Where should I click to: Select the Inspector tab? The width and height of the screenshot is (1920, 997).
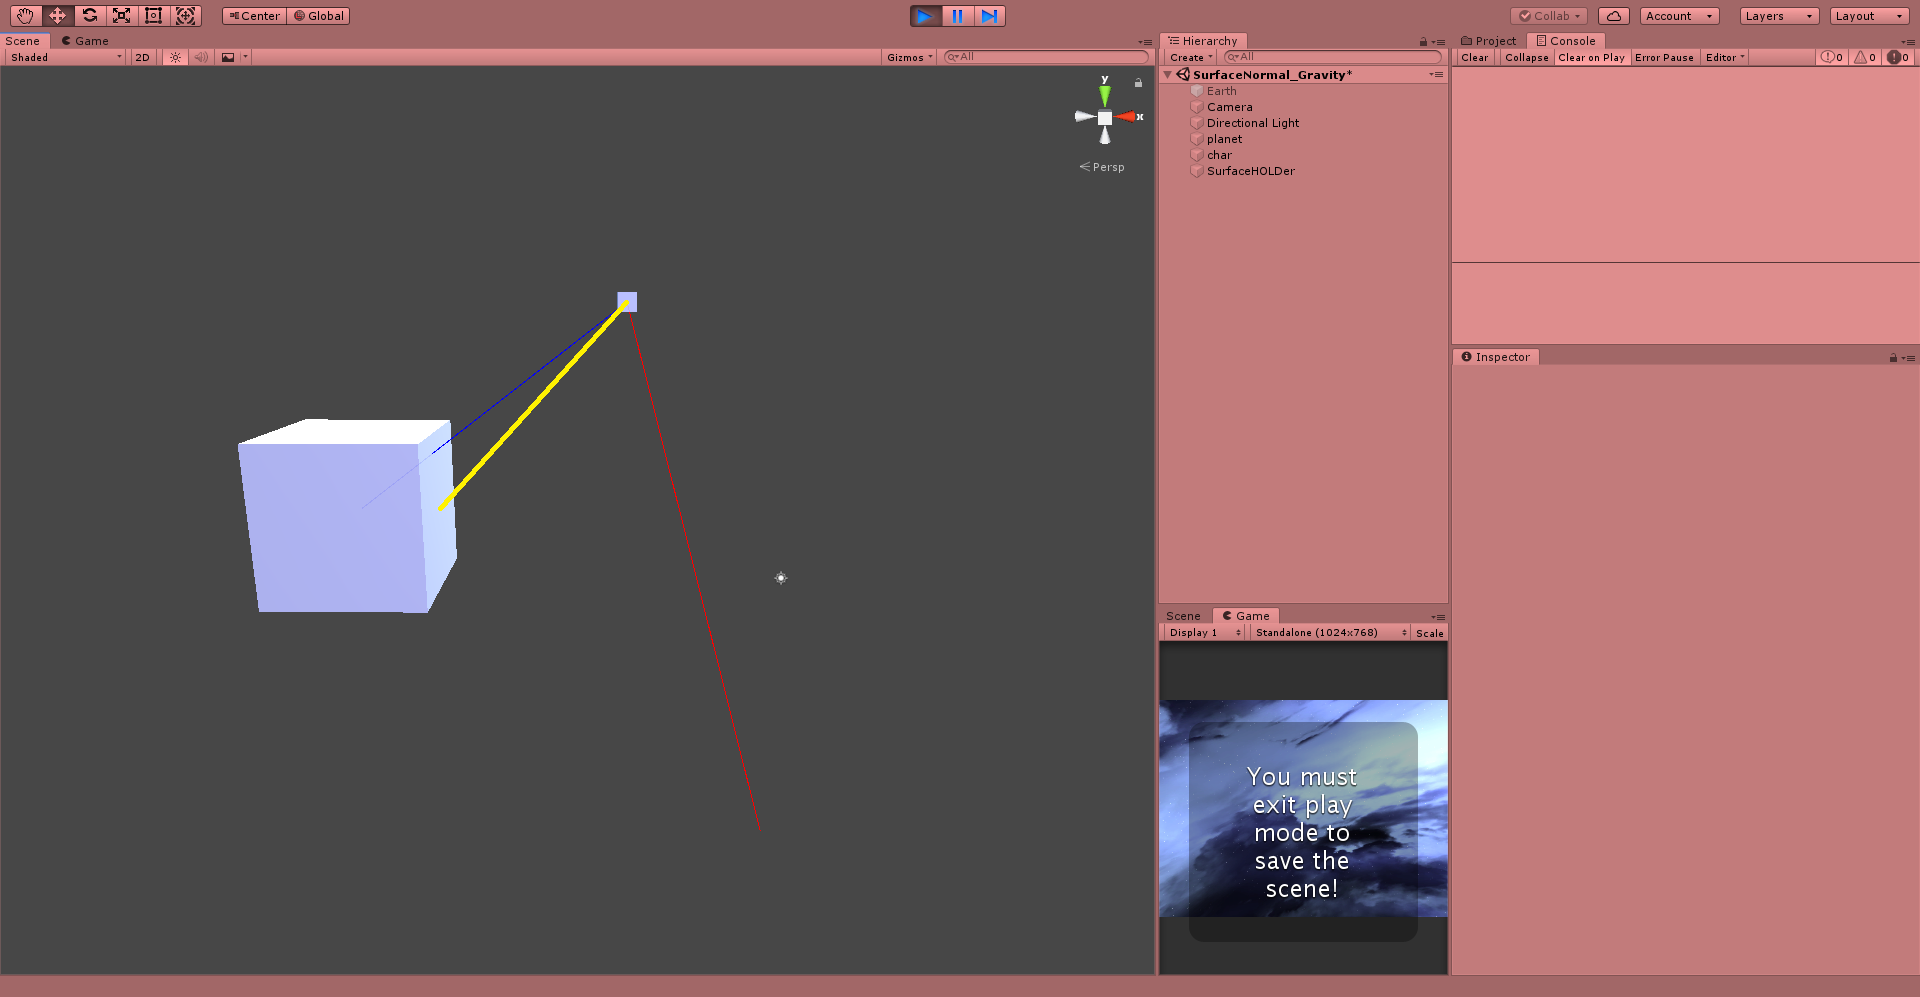coord(1496,357)
